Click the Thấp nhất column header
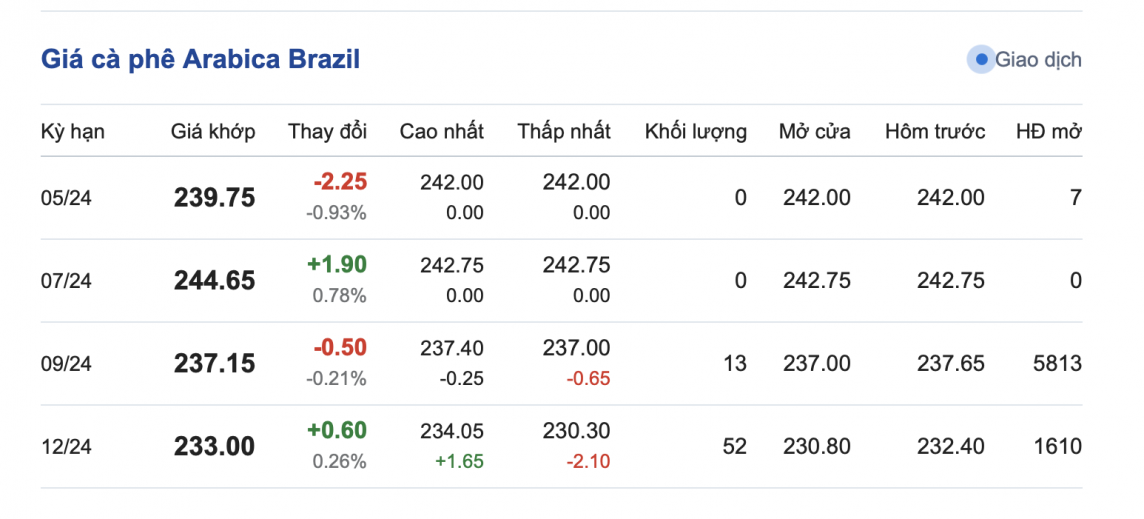Screen dimensions: 1144x519 pyautogui.click(x=564, y=131)
